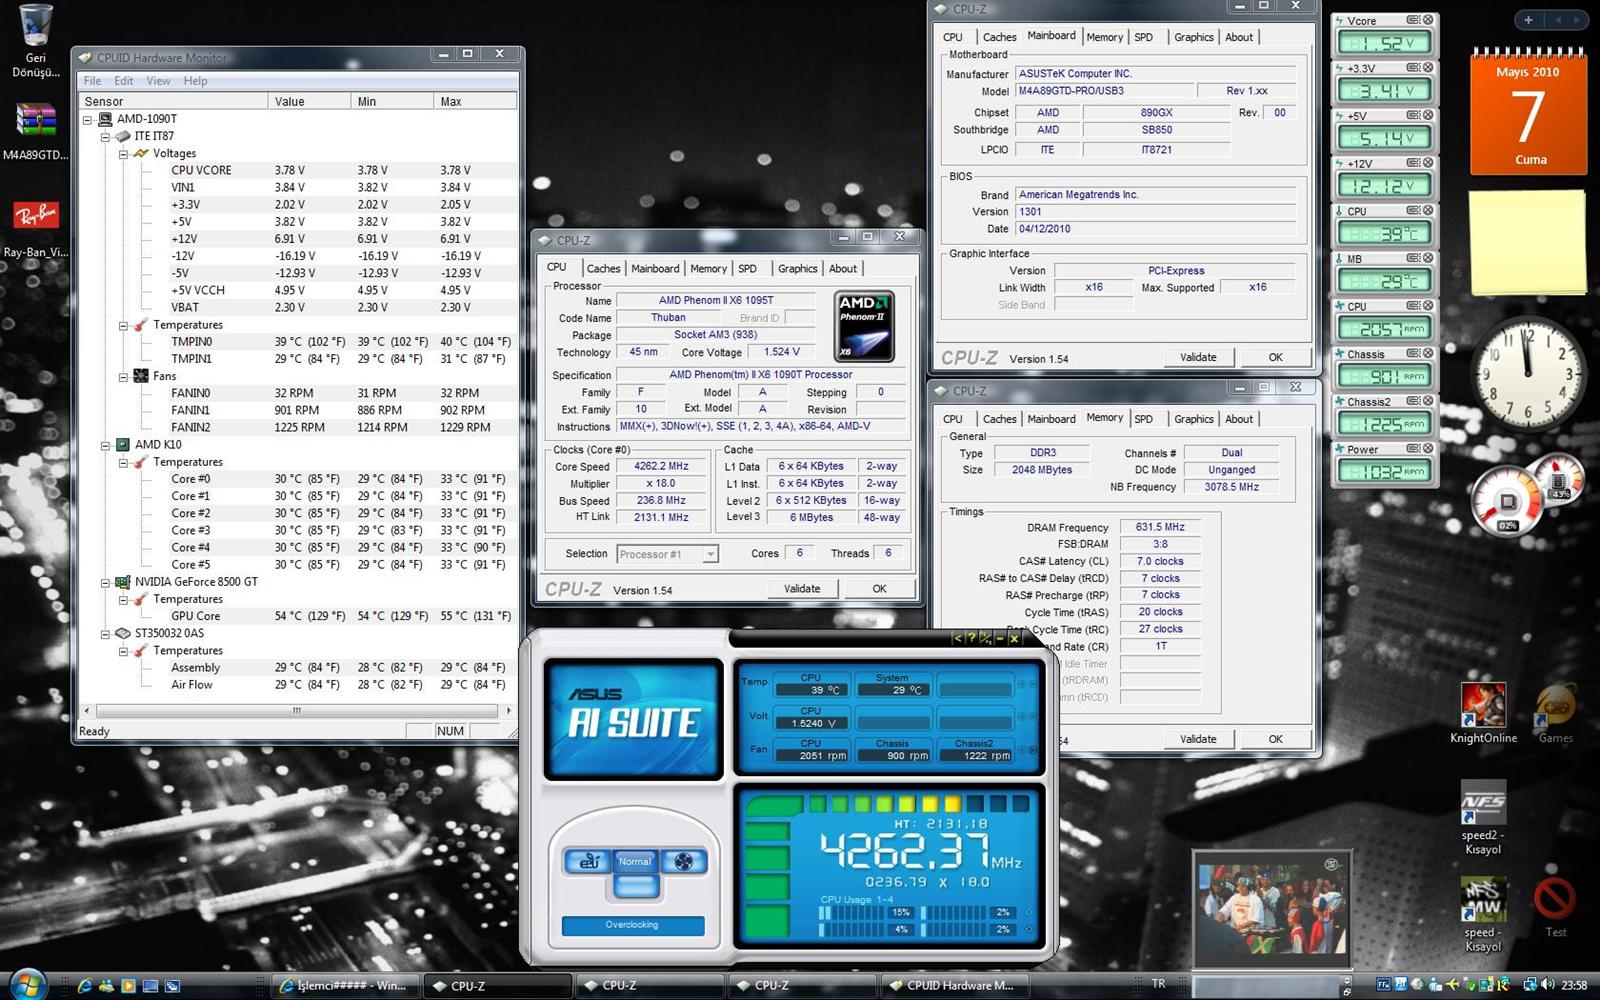Open SPD tab in CPU-Z memory timings window
The width and height of the screenshot is (1600, 1000).
click(x=1143, y=419)
